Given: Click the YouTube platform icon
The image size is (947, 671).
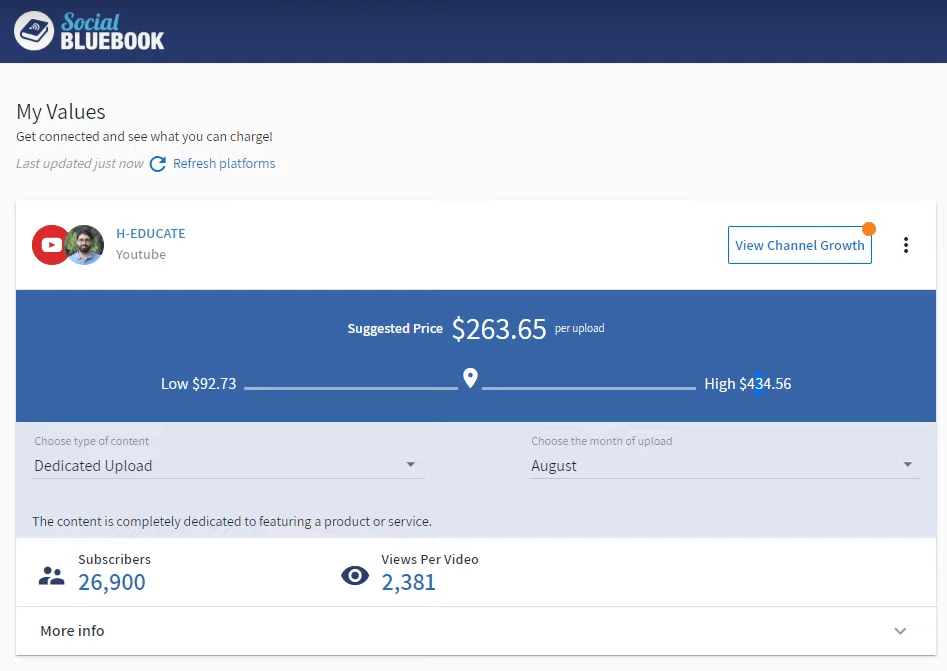Looking at the screenshot, I should point(50,244).
